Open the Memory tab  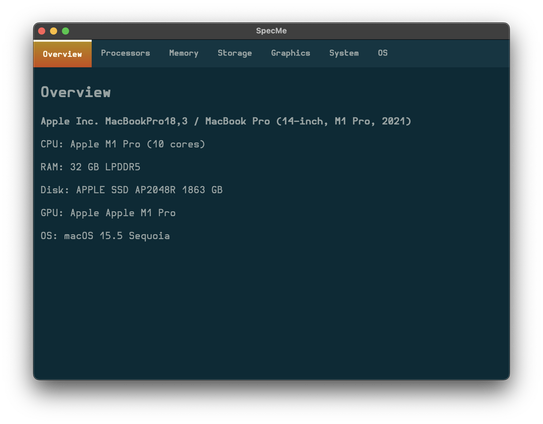point(184,53)
